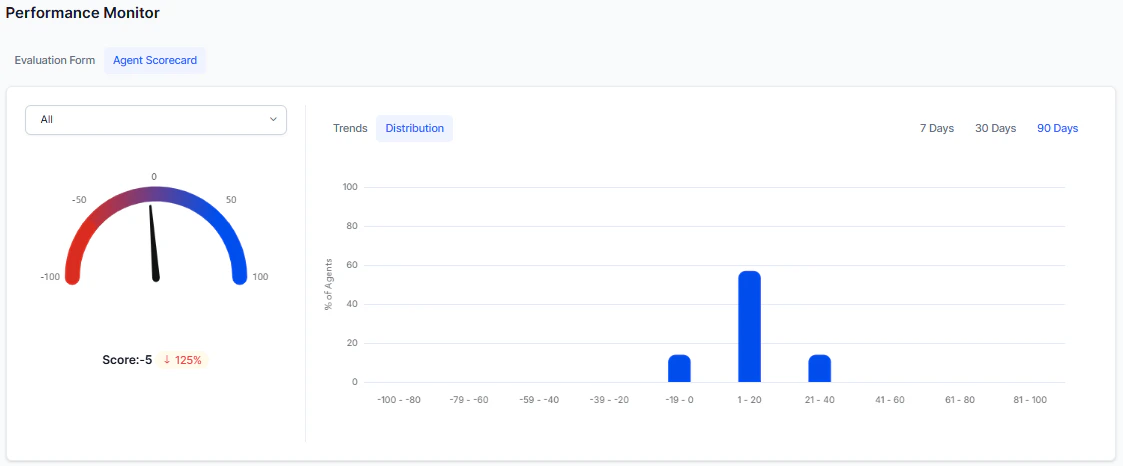Click the gauge's 50 label
Screen dimensions: 1123x466
click(x=231, y=200)
